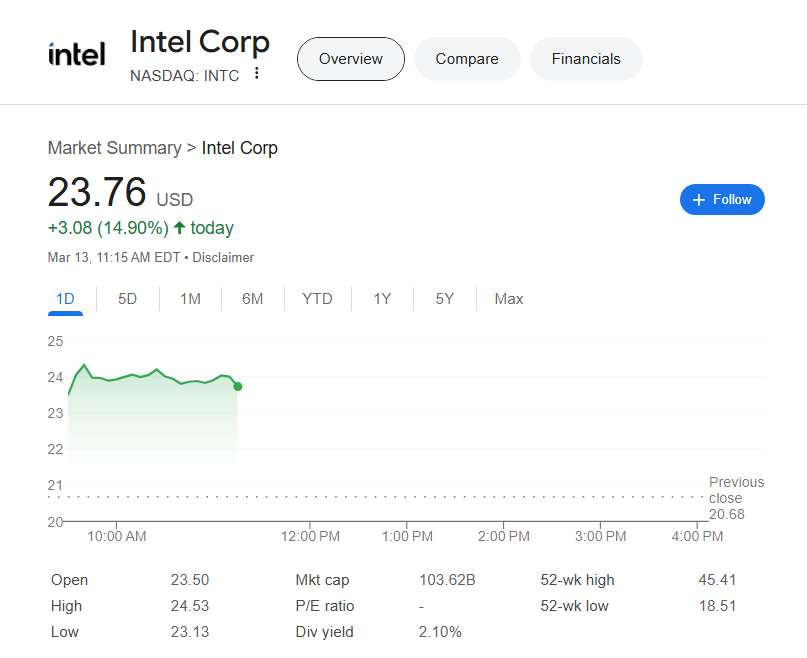Show the 1Y chart range

tap(382, 299)
